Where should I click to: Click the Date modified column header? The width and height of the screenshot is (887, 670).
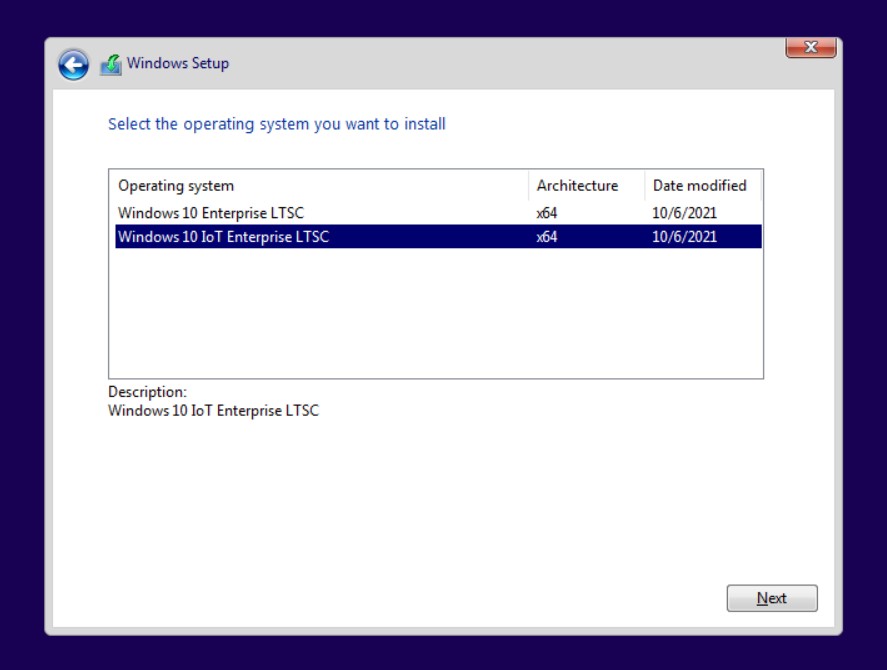pos(699,186)
